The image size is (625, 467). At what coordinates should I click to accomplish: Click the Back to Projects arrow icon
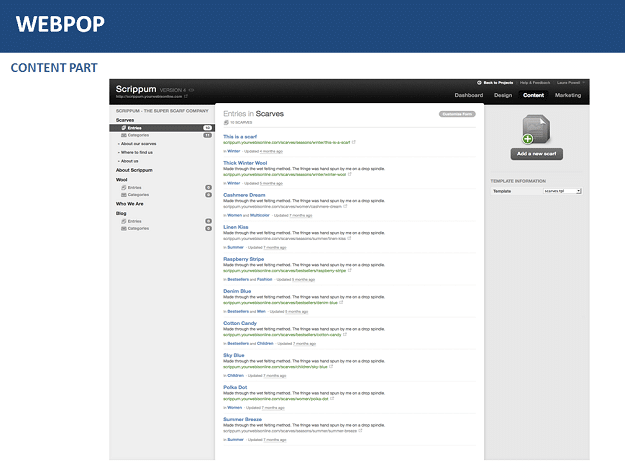click(x=479, y=82)
